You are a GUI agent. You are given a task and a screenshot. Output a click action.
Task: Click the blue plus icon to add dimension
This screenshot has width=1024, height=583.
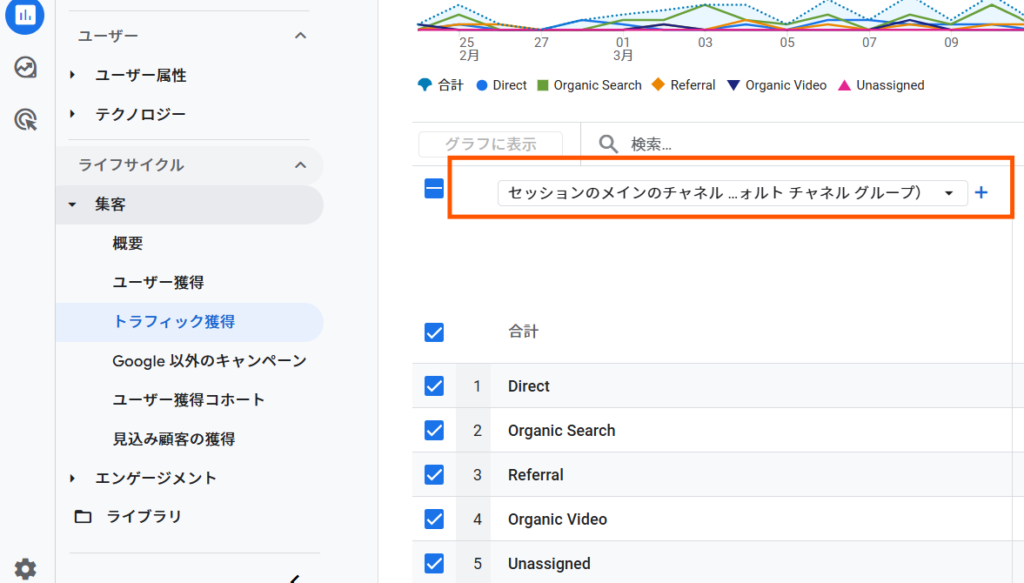coord(981,193)
